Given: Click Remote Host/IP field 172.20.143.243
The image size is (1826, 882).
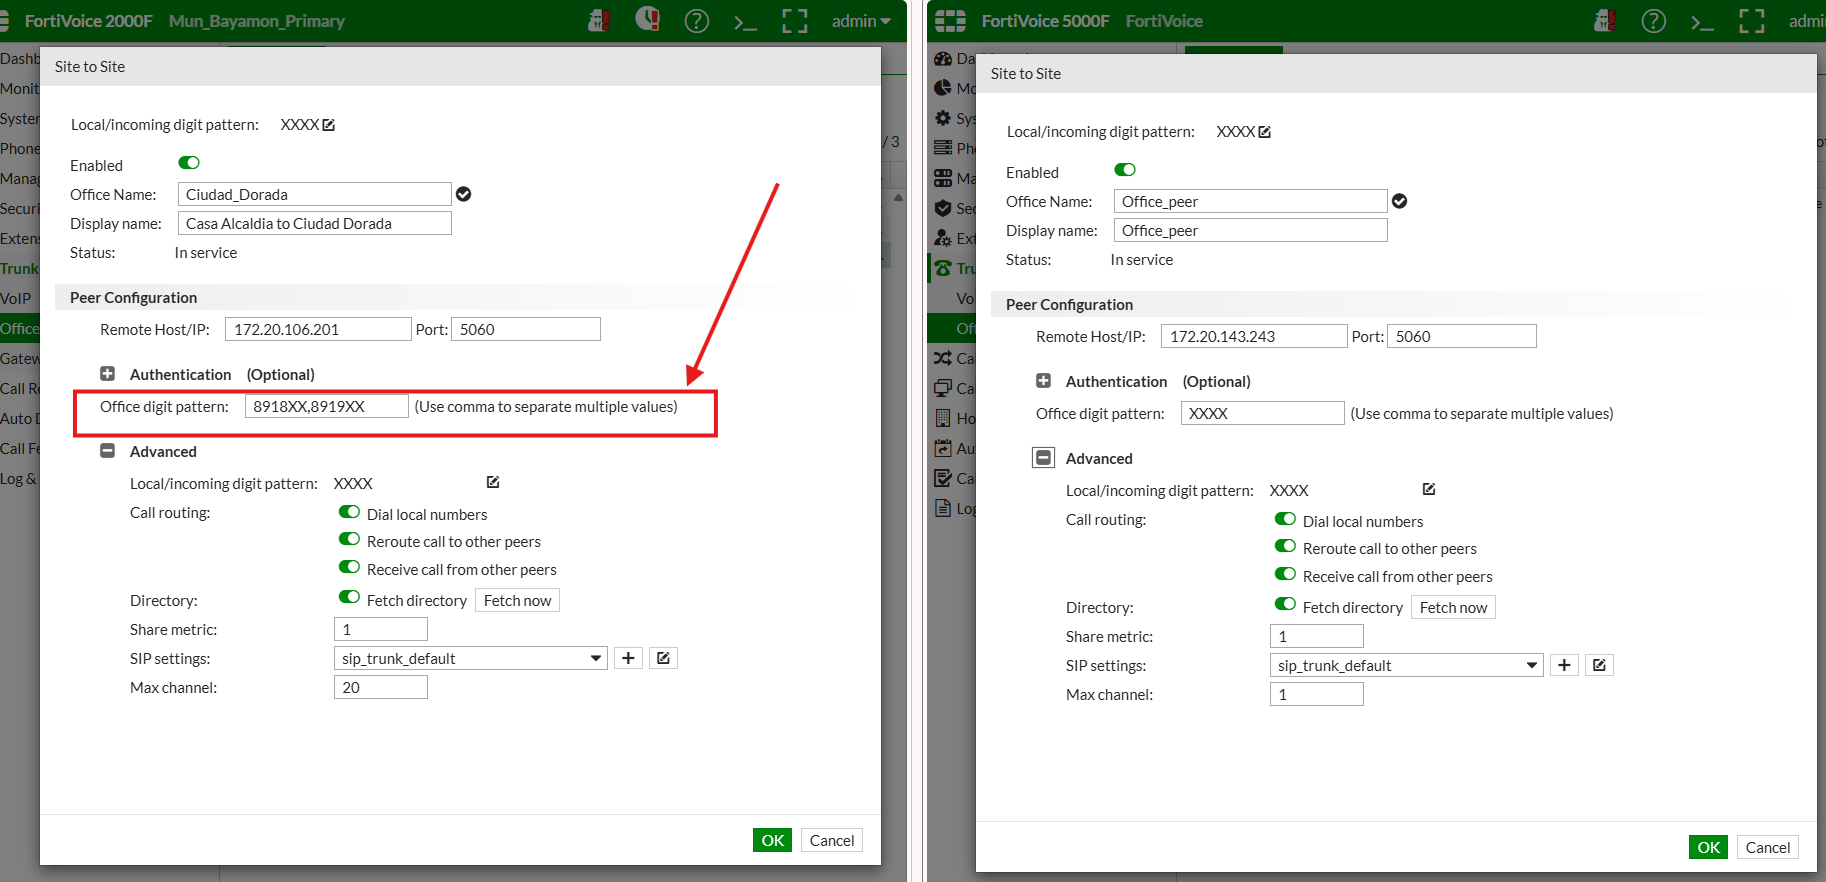Looking at the screenshot, I should coord(1255,336).
